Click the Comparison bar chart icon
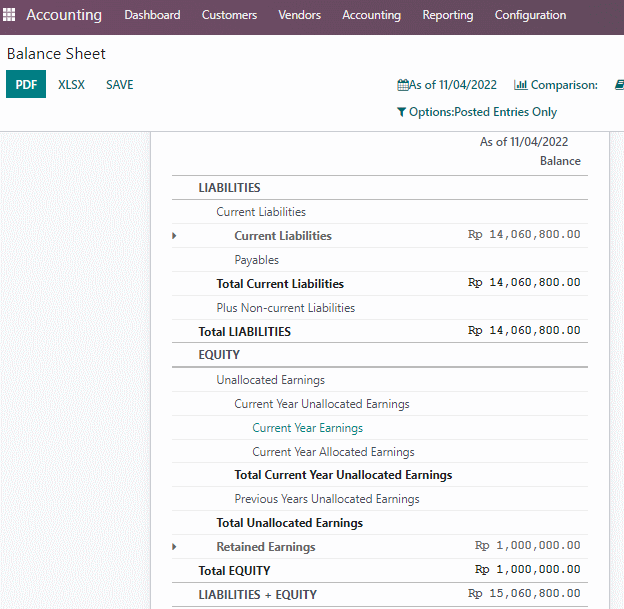Image resolution: width=624 pixels, height=609 pixels. 521,85
